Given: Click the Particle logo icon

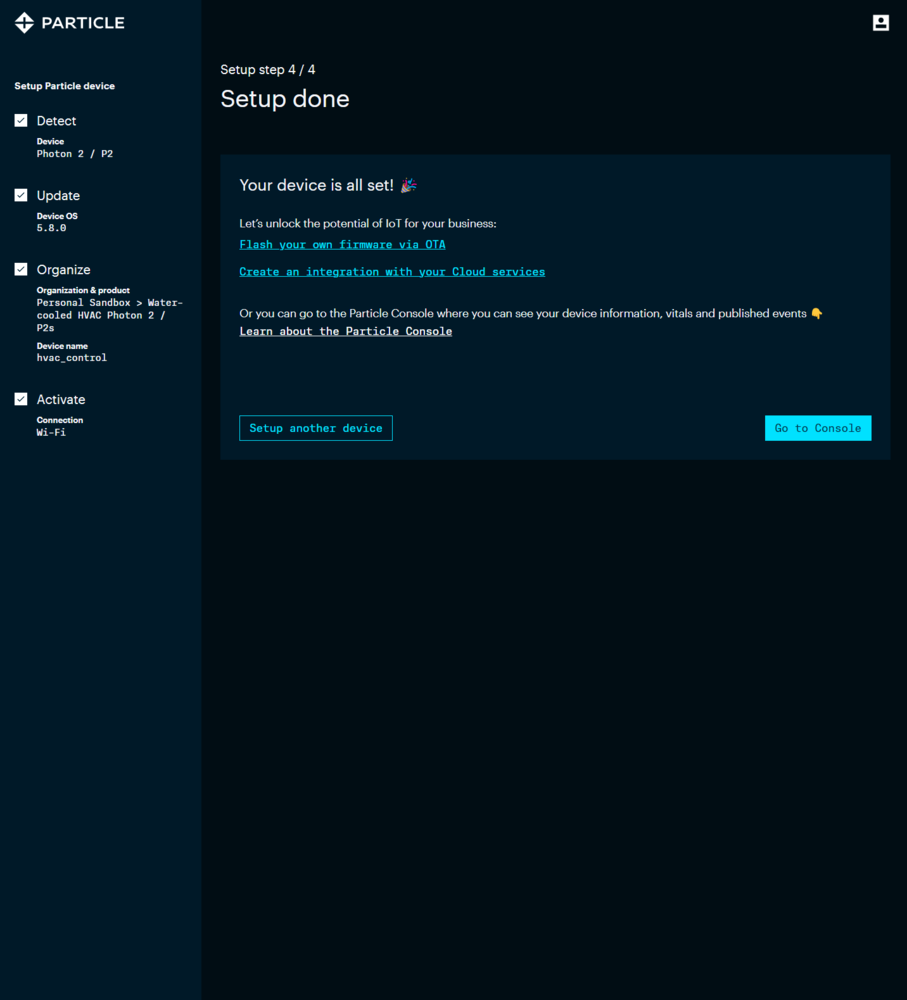Looking at the screenshot, I should [24, 23].
